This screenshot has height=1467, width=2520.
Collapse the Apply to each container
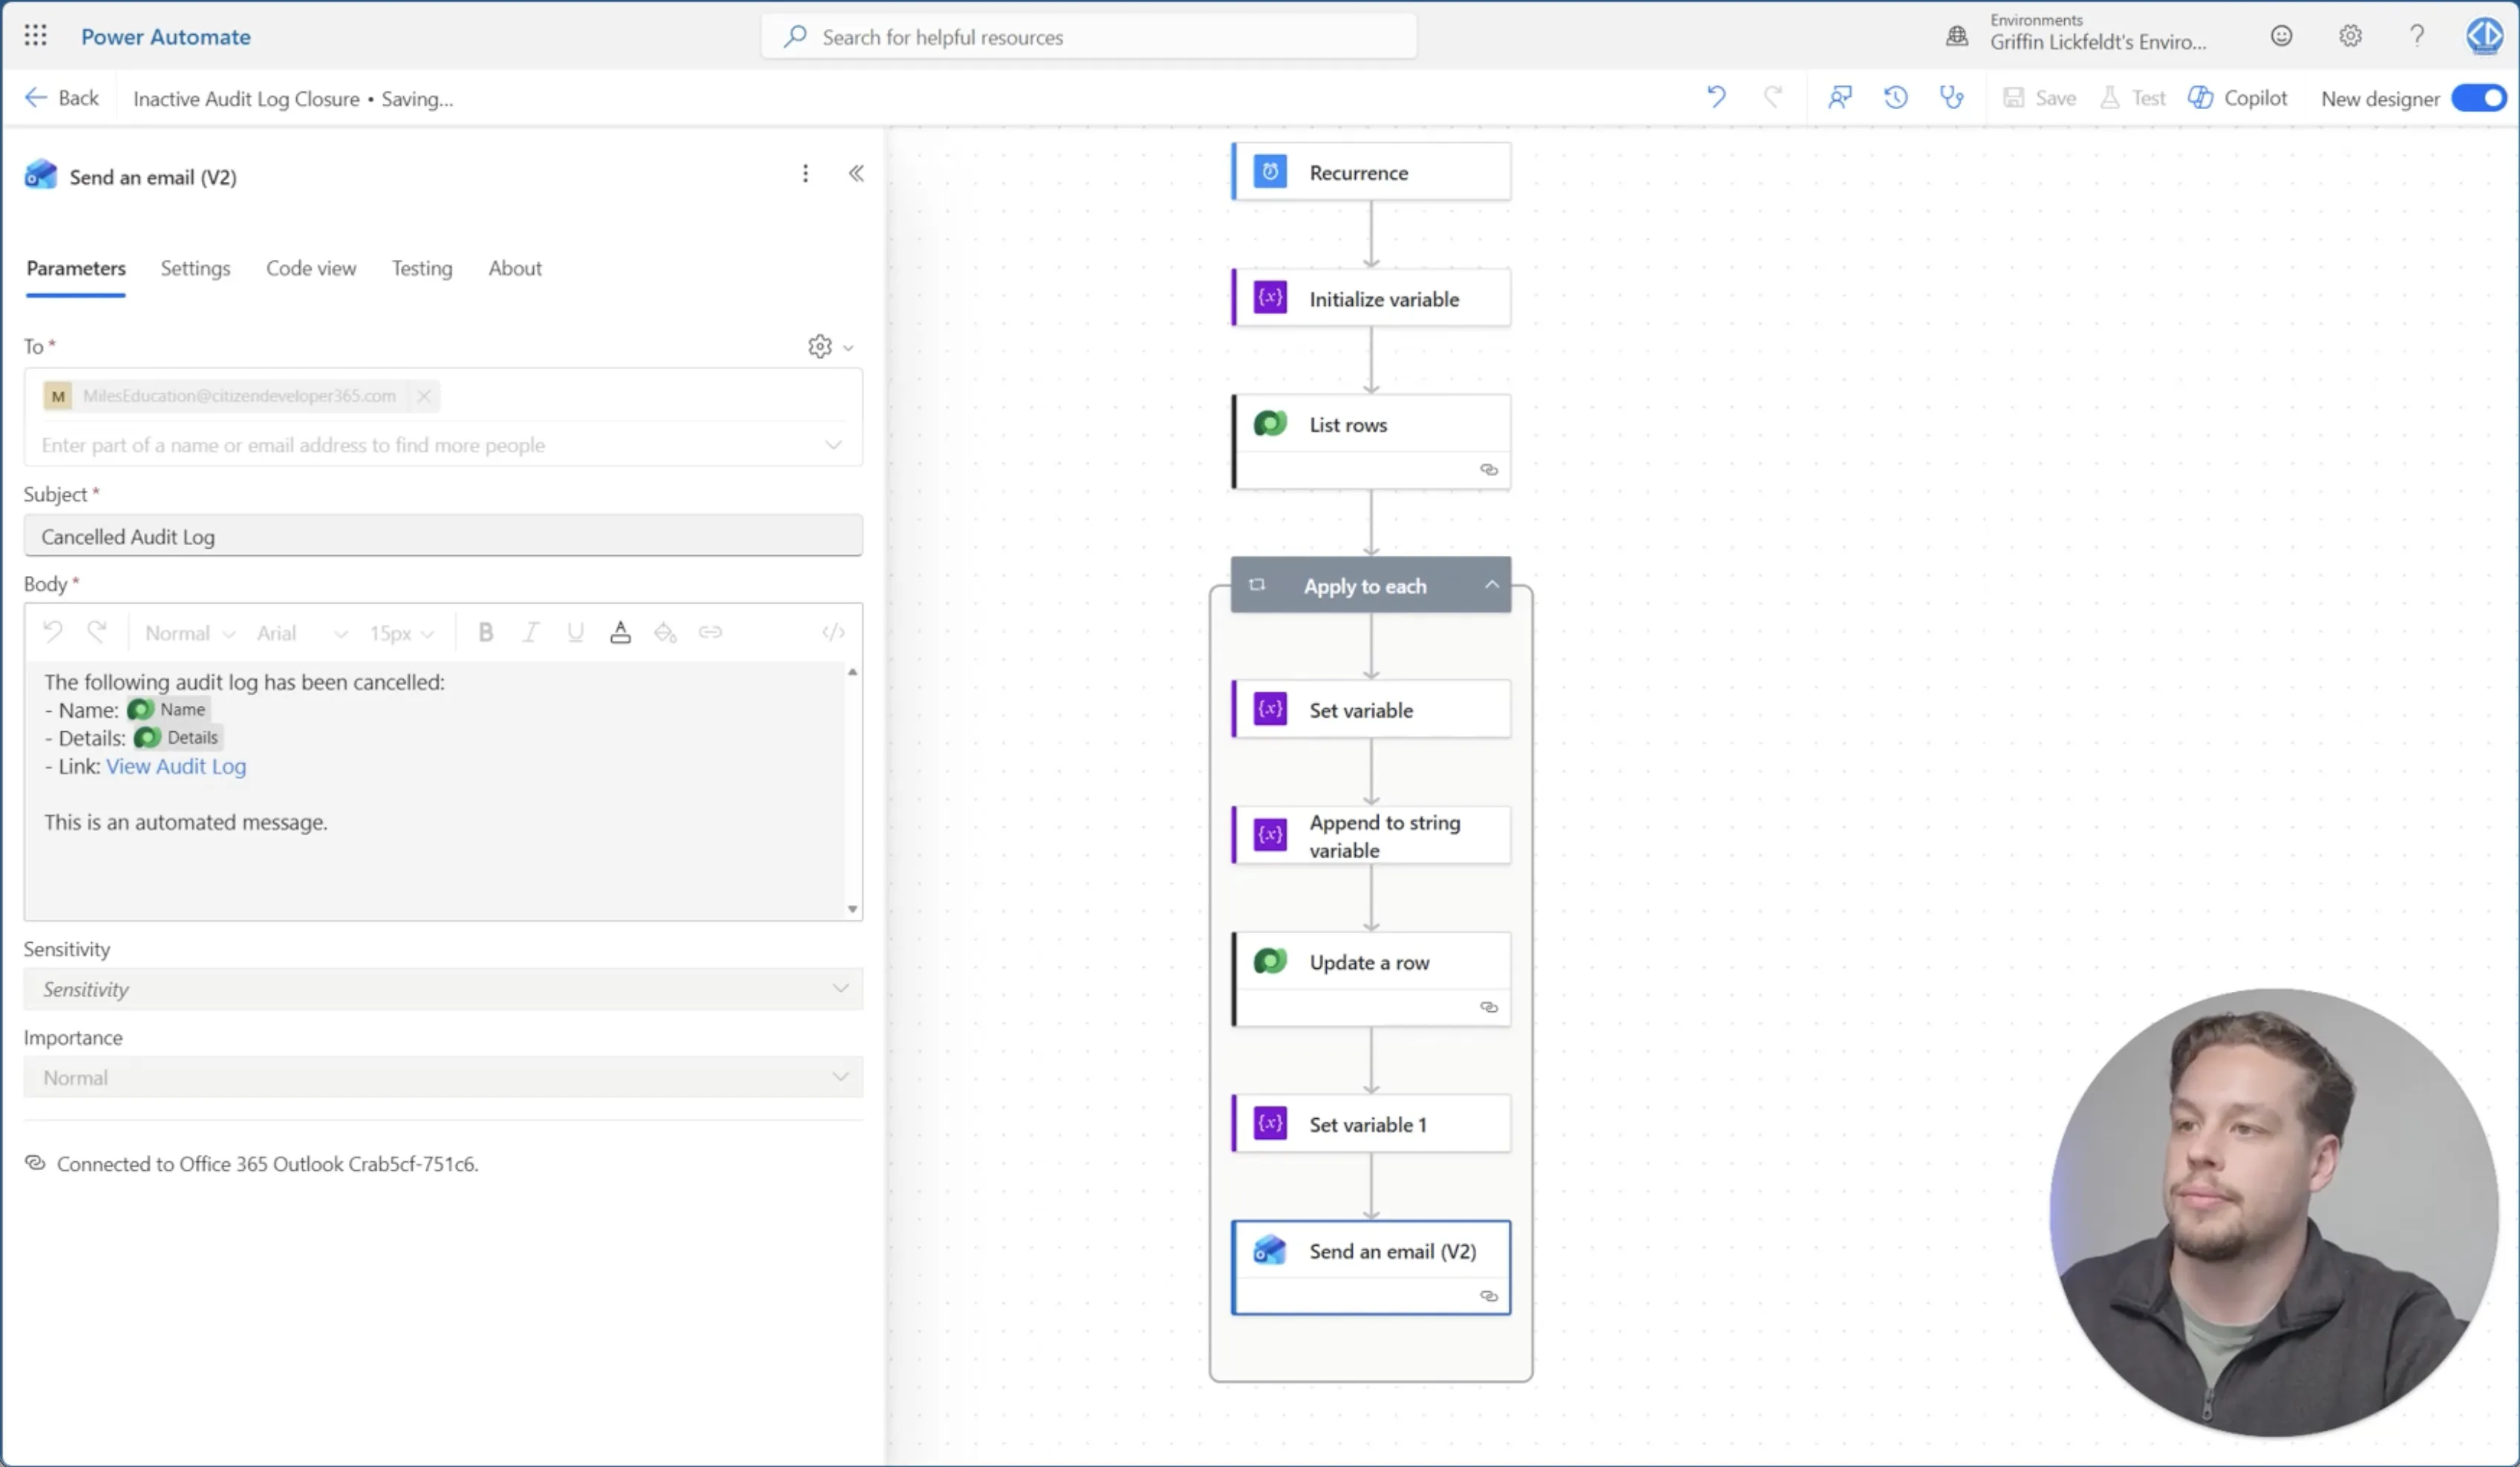pyautogui.click(x=1491, y=585)
